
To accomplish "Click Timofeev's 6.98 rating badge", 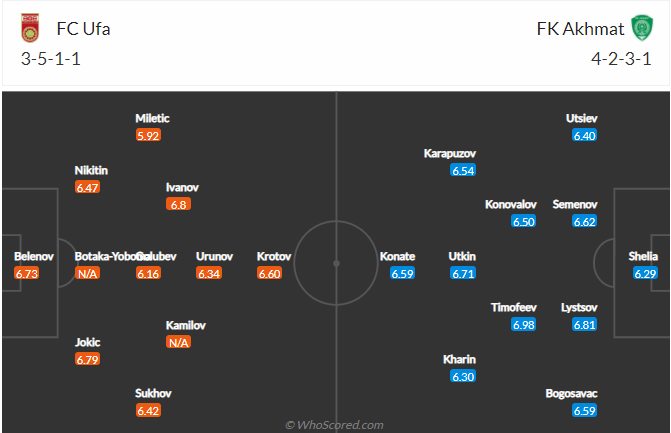I will click(x=524, y=325).
